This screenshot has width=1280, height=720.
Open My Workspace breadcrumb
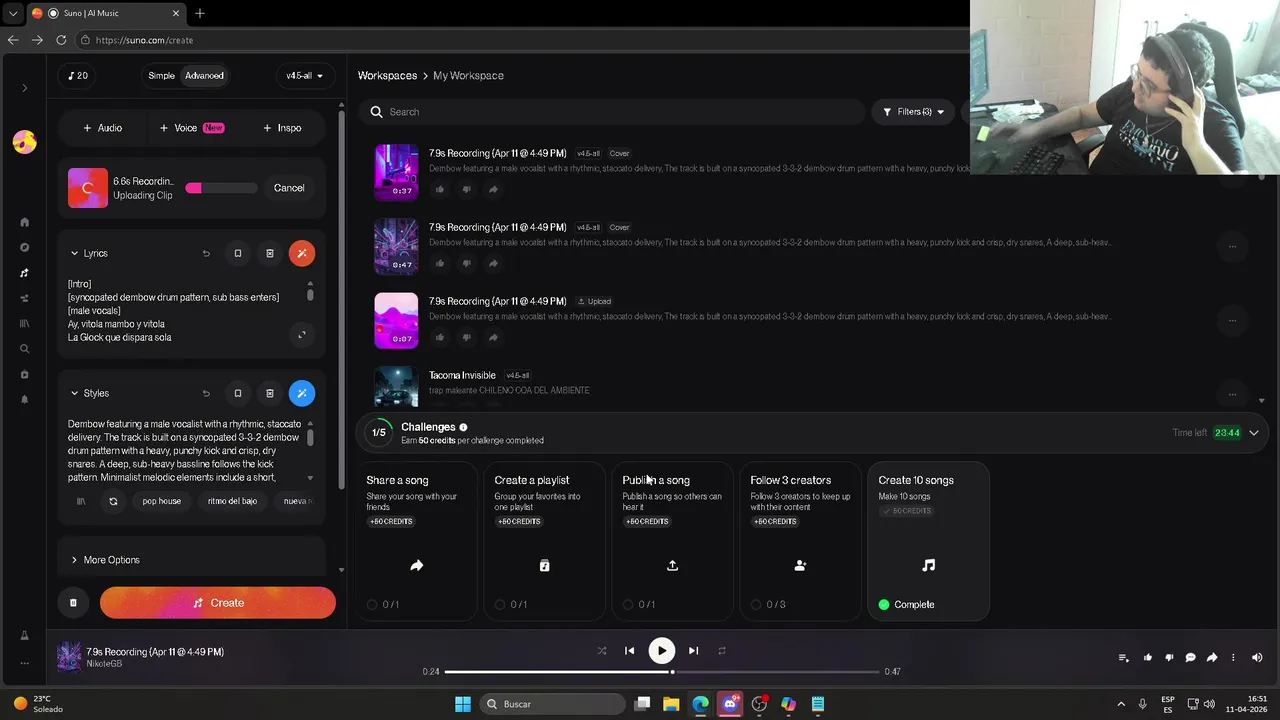click(x=468, y=76)
